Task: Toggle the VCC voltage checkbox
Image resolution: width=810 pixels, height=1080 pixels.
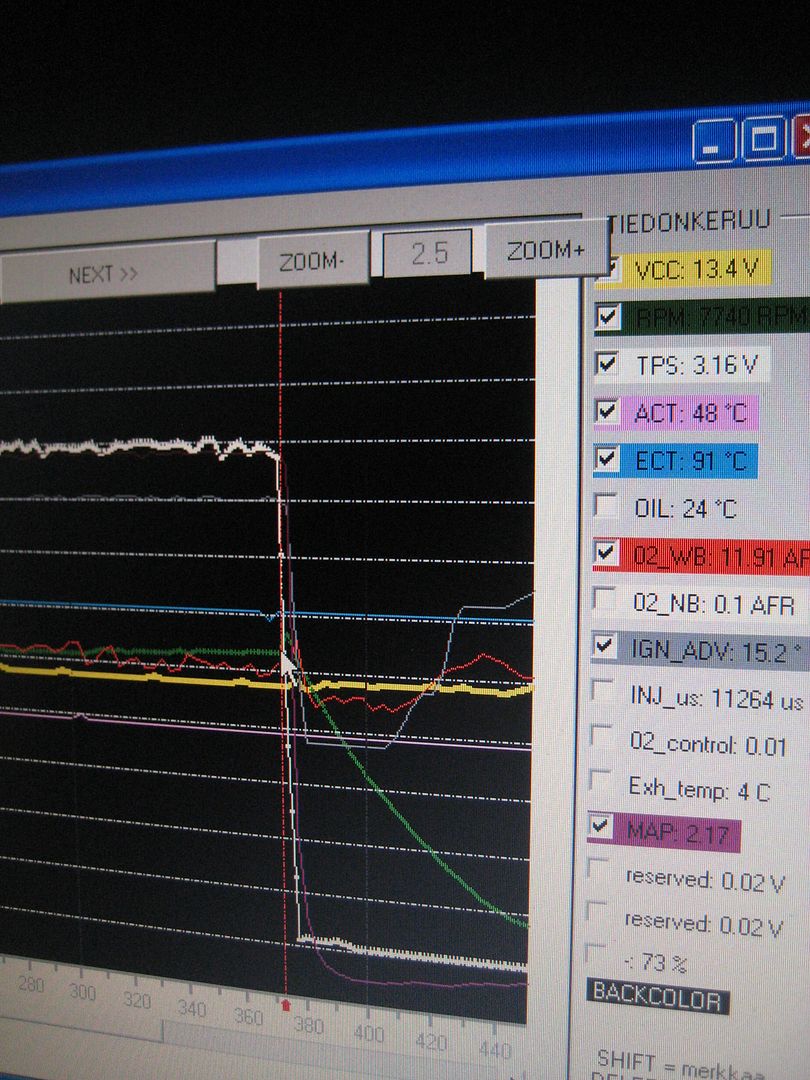Action: (x=610, y=267)
